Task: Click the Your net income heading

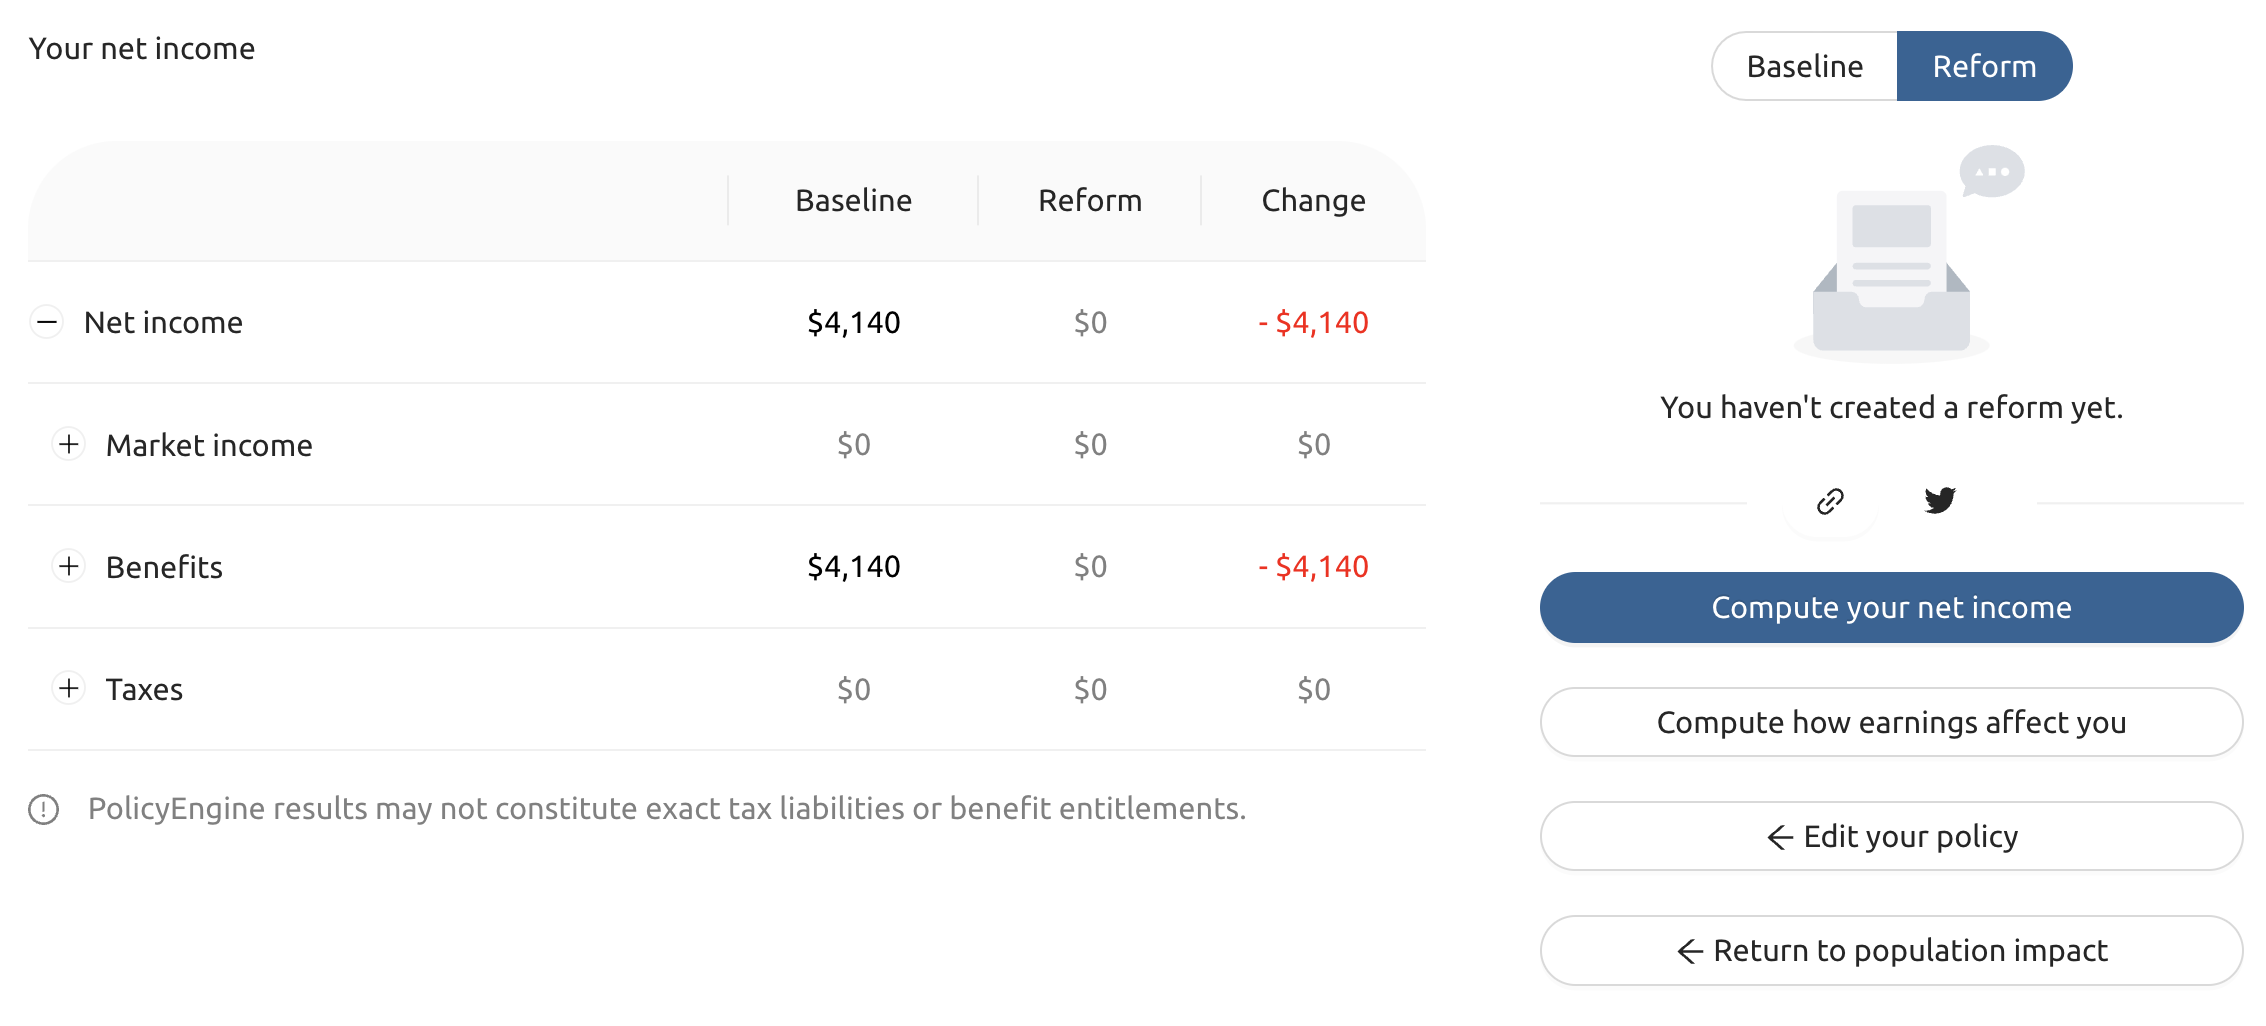Action: [x=141, y=48]
